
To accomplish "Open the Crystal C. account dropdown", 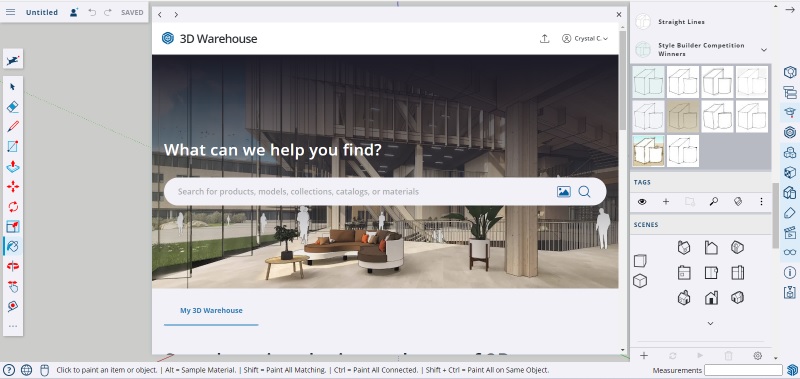I will (x=585, y=38).
